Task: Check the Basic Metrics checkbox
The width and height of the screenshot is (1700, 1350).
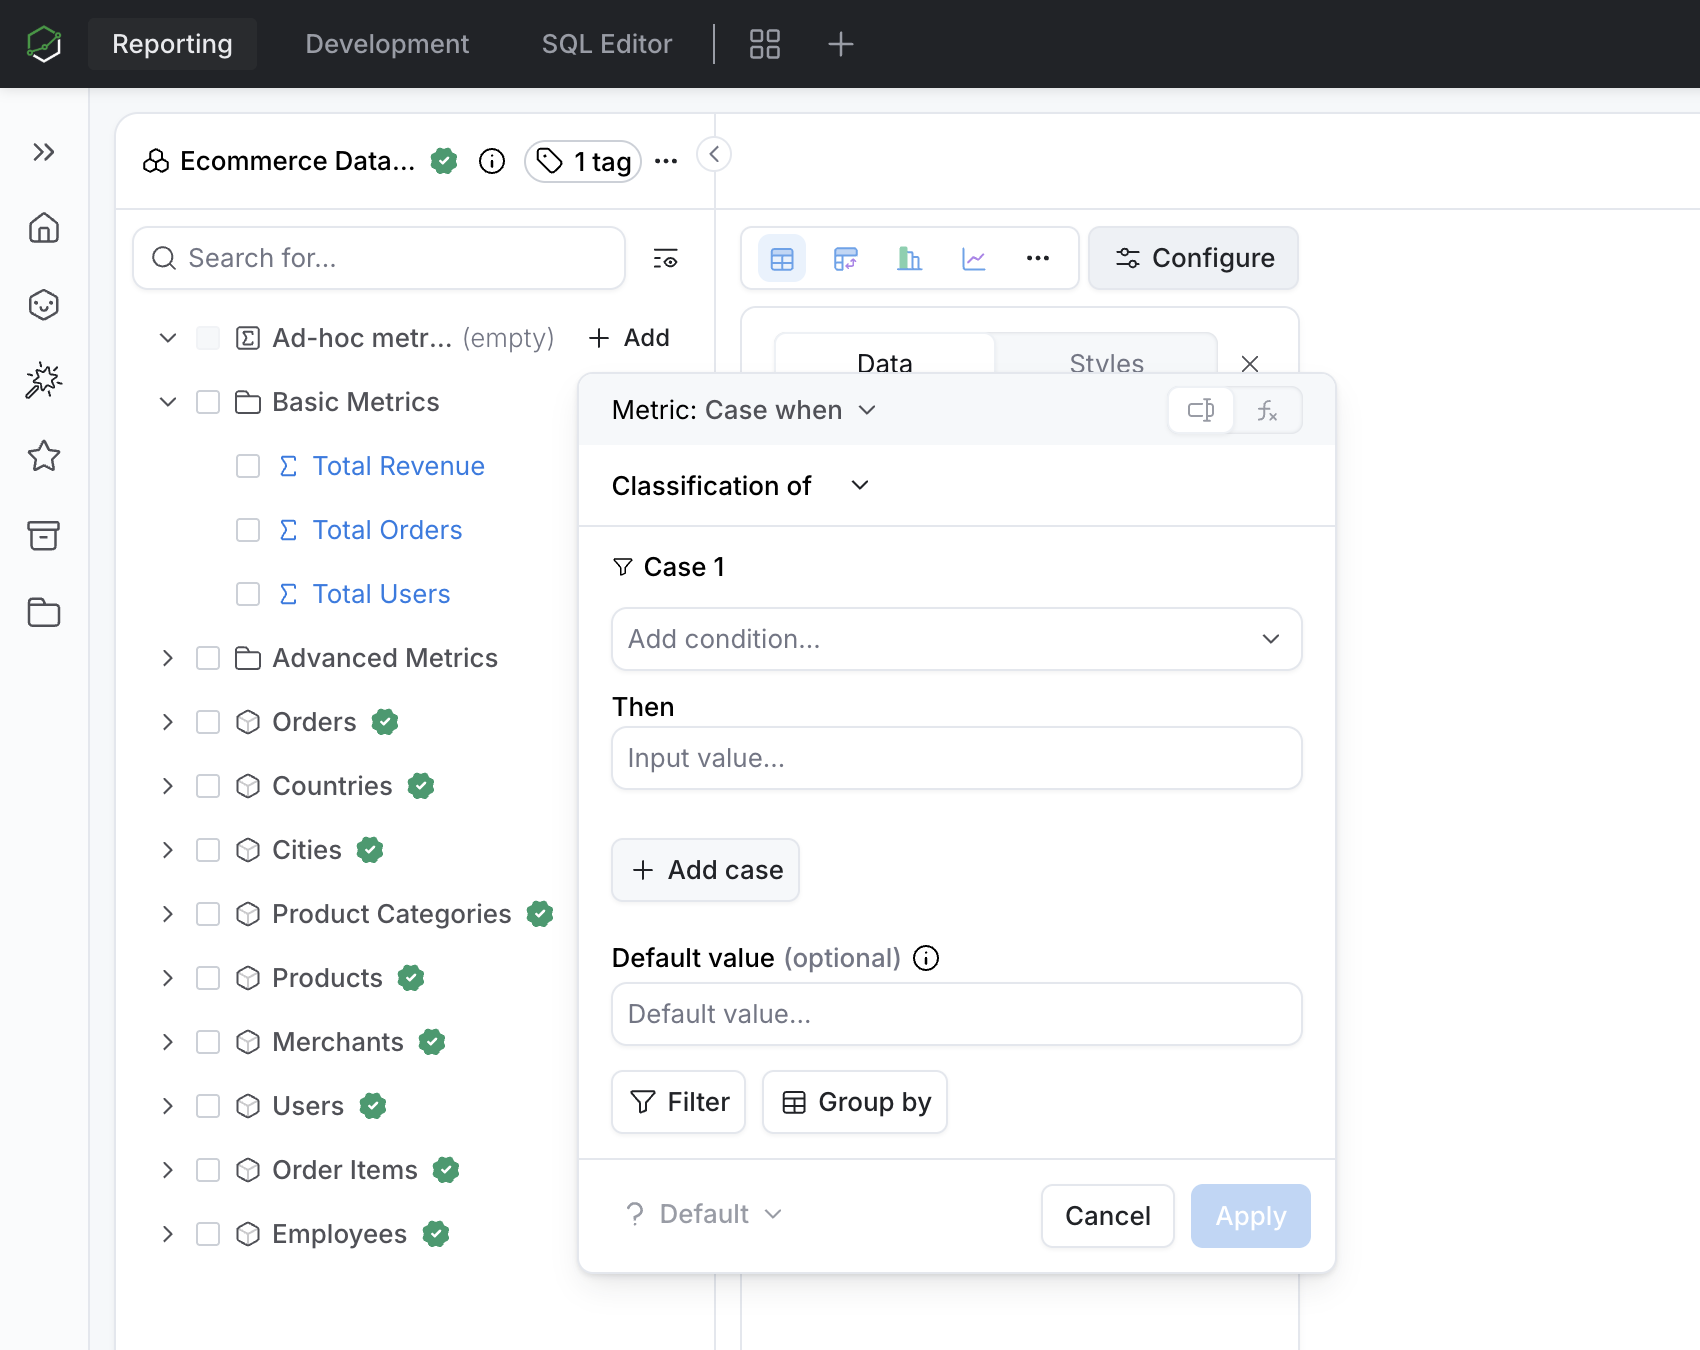Action: click(x=208, y=402)
